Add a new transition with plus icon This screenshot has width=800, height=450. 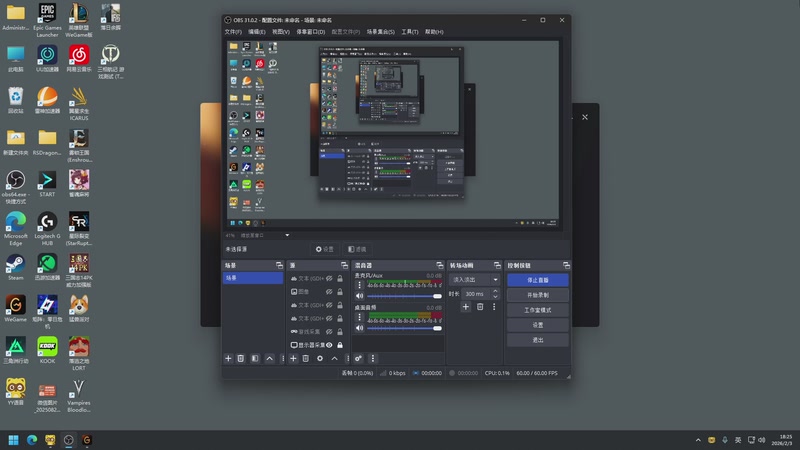tap(465, 307)
